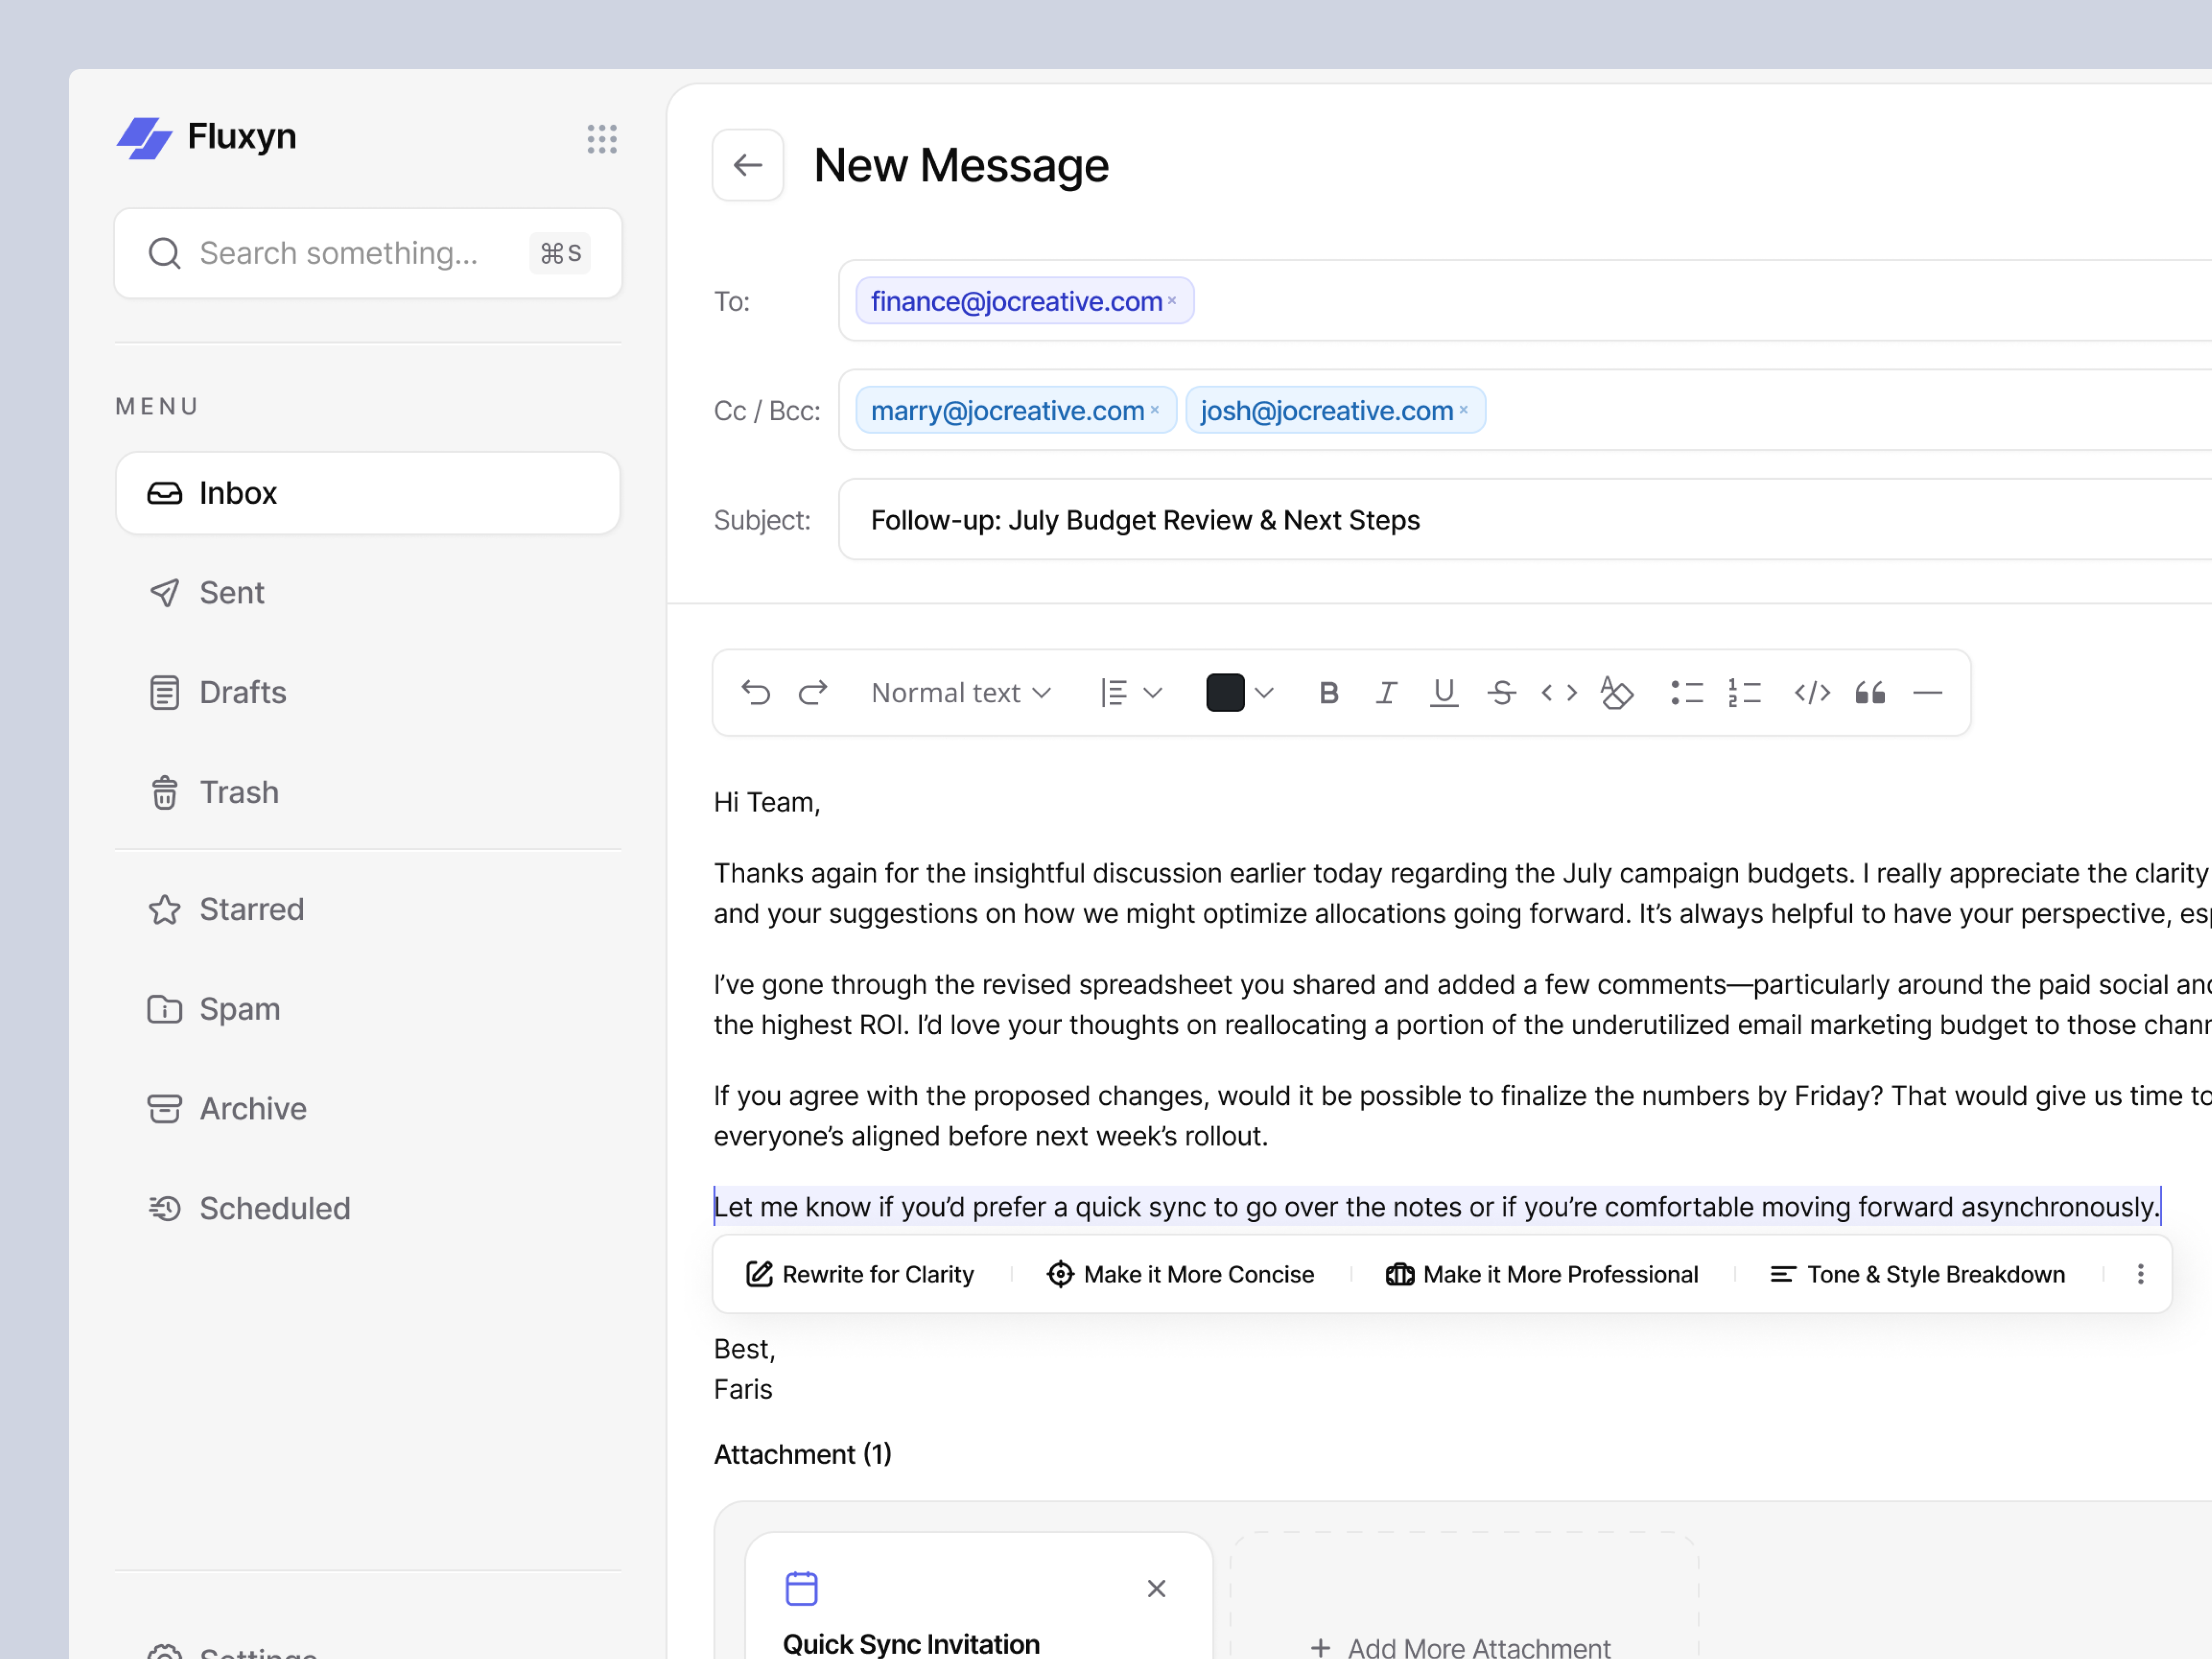Image resolution: width=2212 pixels, height=1659 pixels.
Task: Open the Scheduled folder
Action: (x=368, y=1209)
